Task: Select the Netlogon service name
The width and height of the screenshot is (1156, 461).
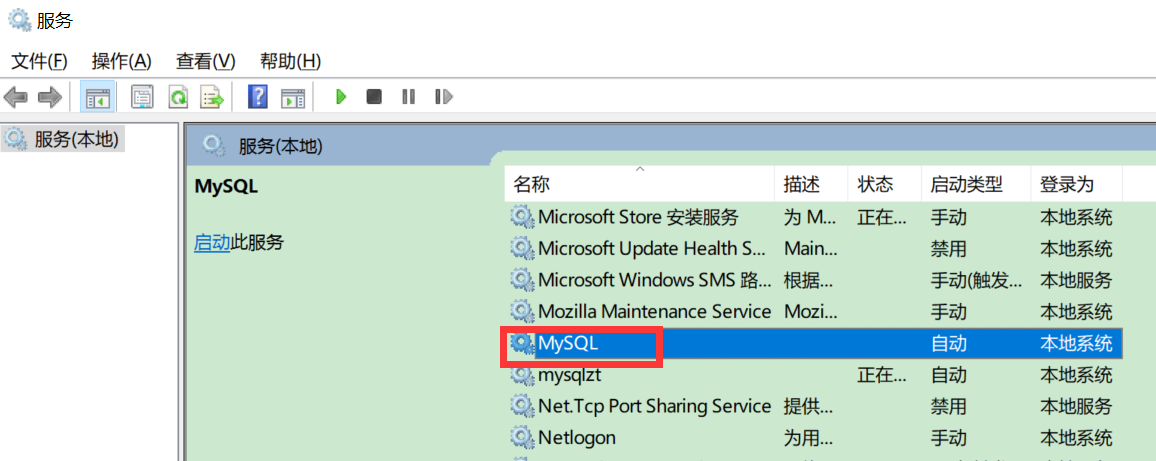Action: [577, 437]
